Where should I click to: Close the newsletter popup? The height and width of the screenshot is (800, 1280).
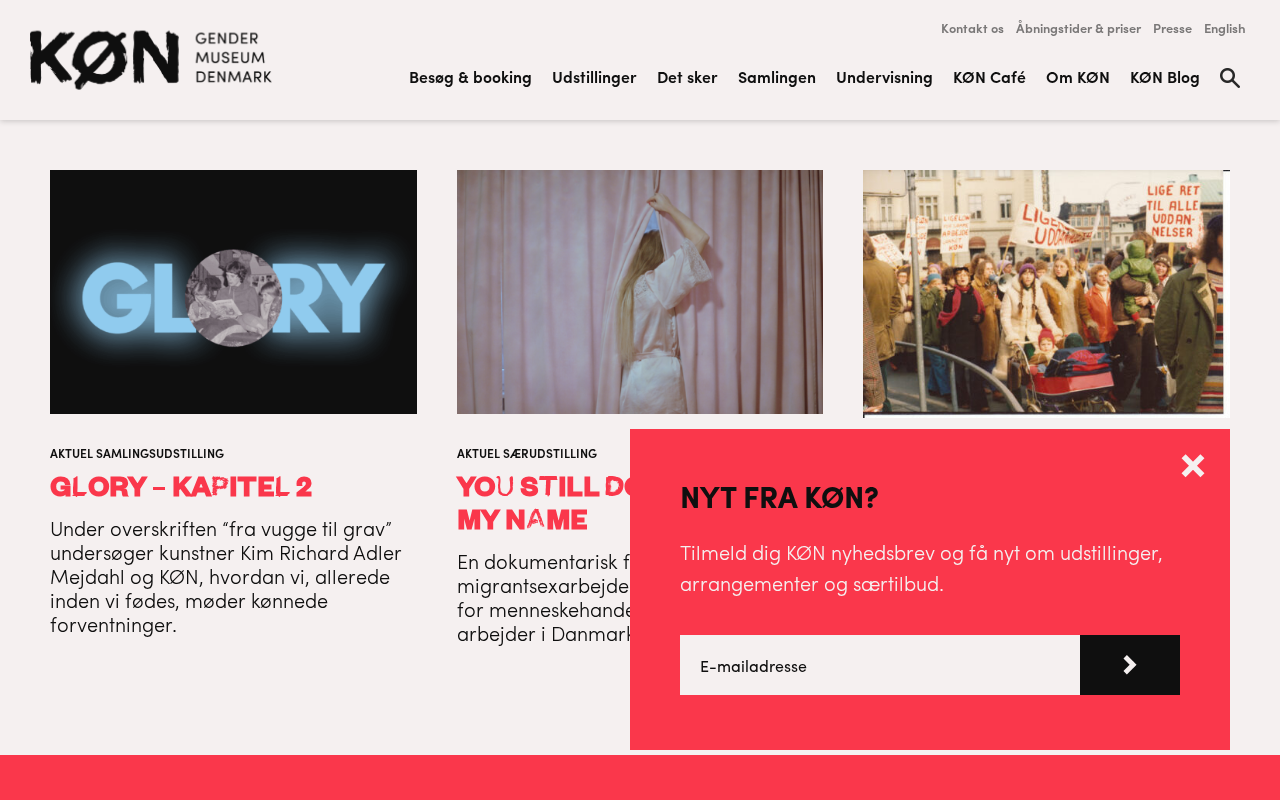pos(1193,465)
